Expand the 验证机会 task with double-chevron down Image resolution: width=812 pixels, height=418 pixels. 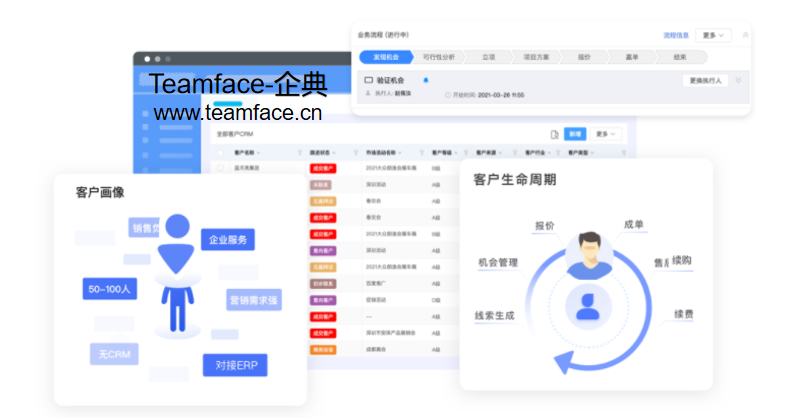pos(738,80)
